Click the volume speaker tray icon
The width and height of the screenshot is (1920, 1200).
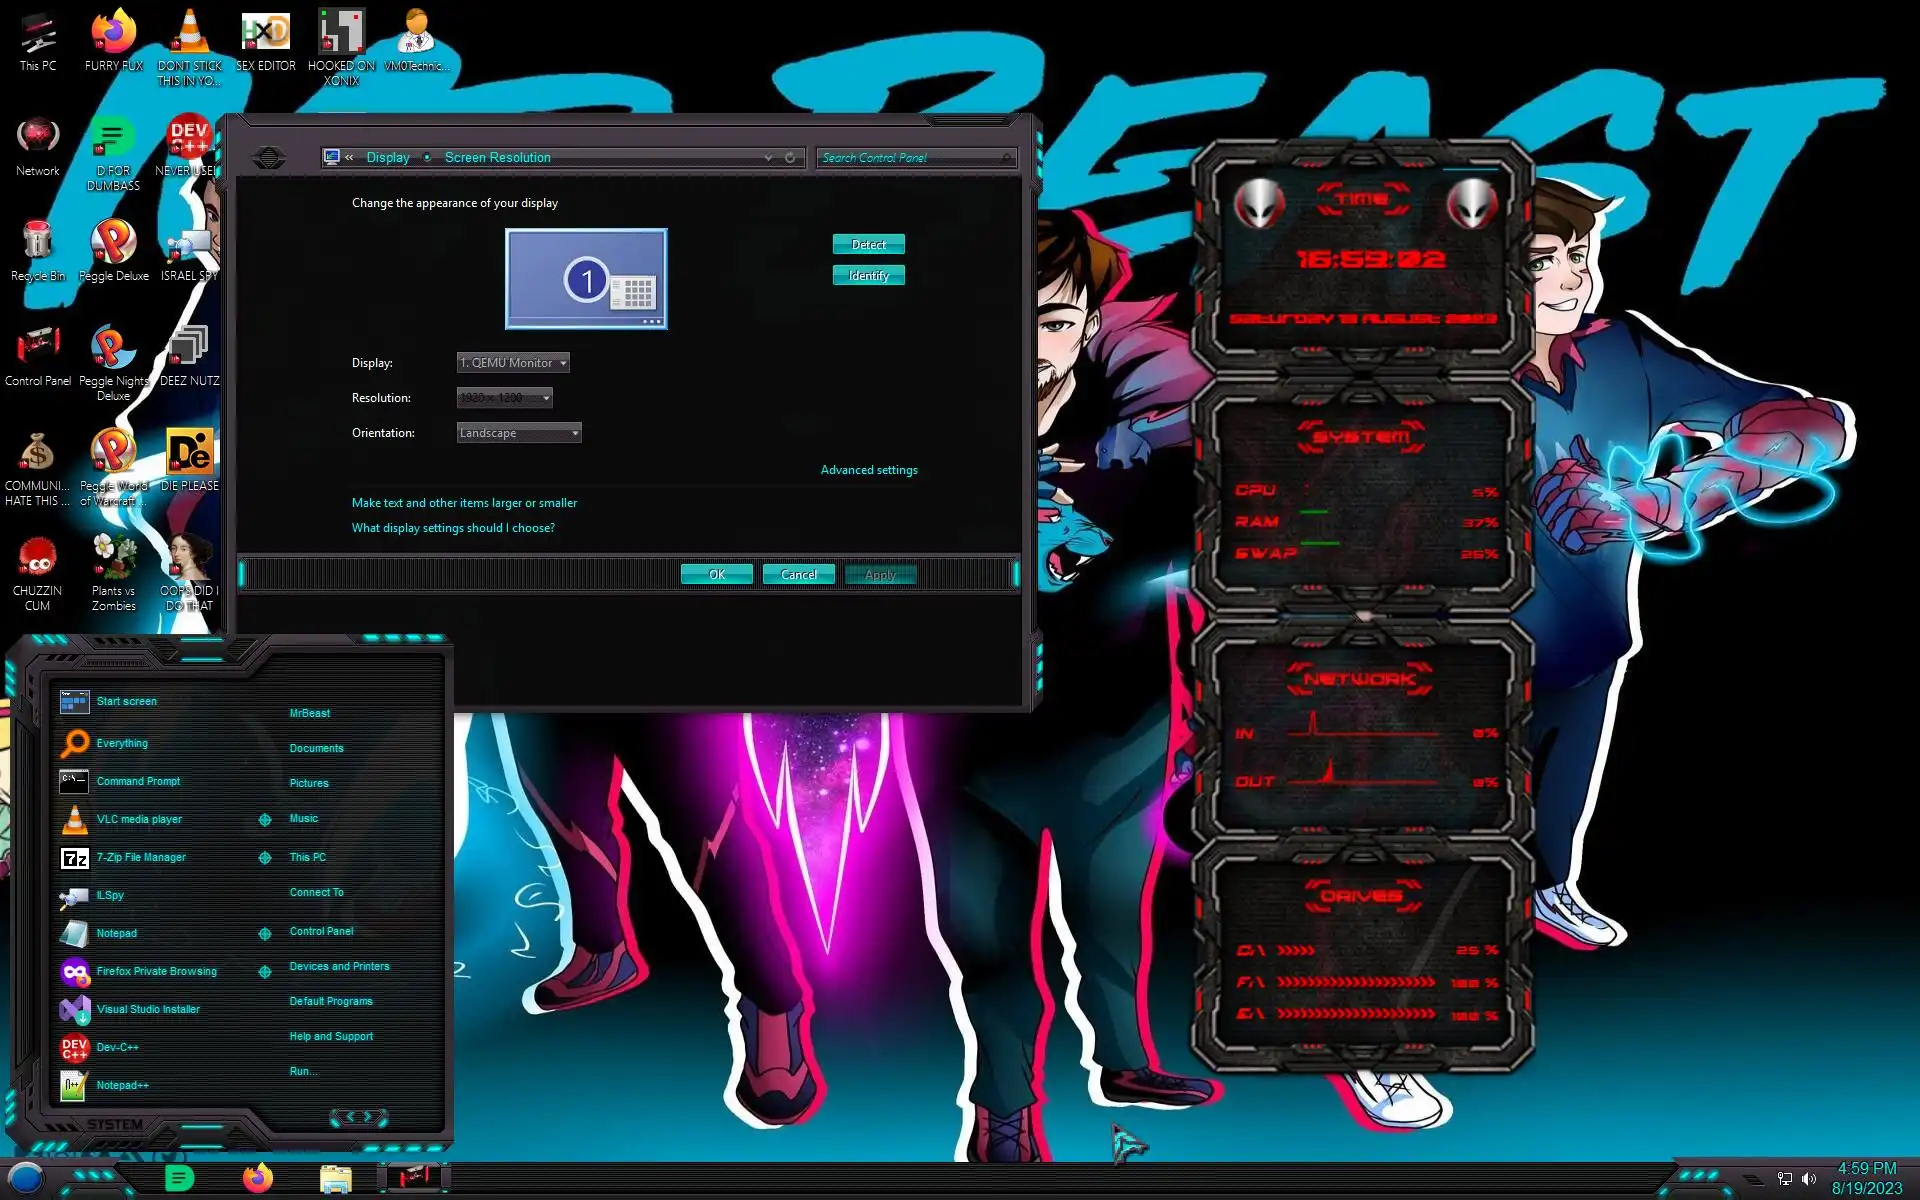coord(1809,1179)
